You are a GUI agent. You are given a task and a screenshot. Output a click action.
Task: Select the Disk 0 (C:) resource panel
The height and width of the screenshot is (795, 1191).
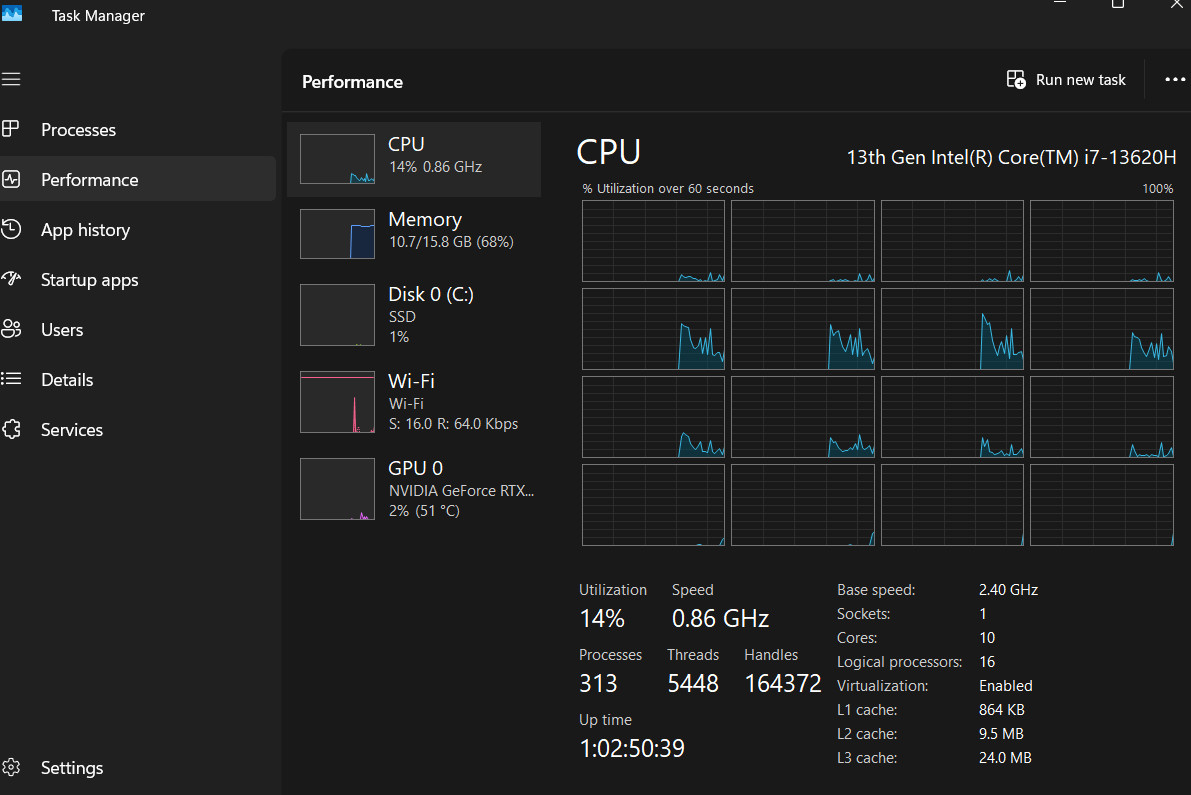pos(413,315)
